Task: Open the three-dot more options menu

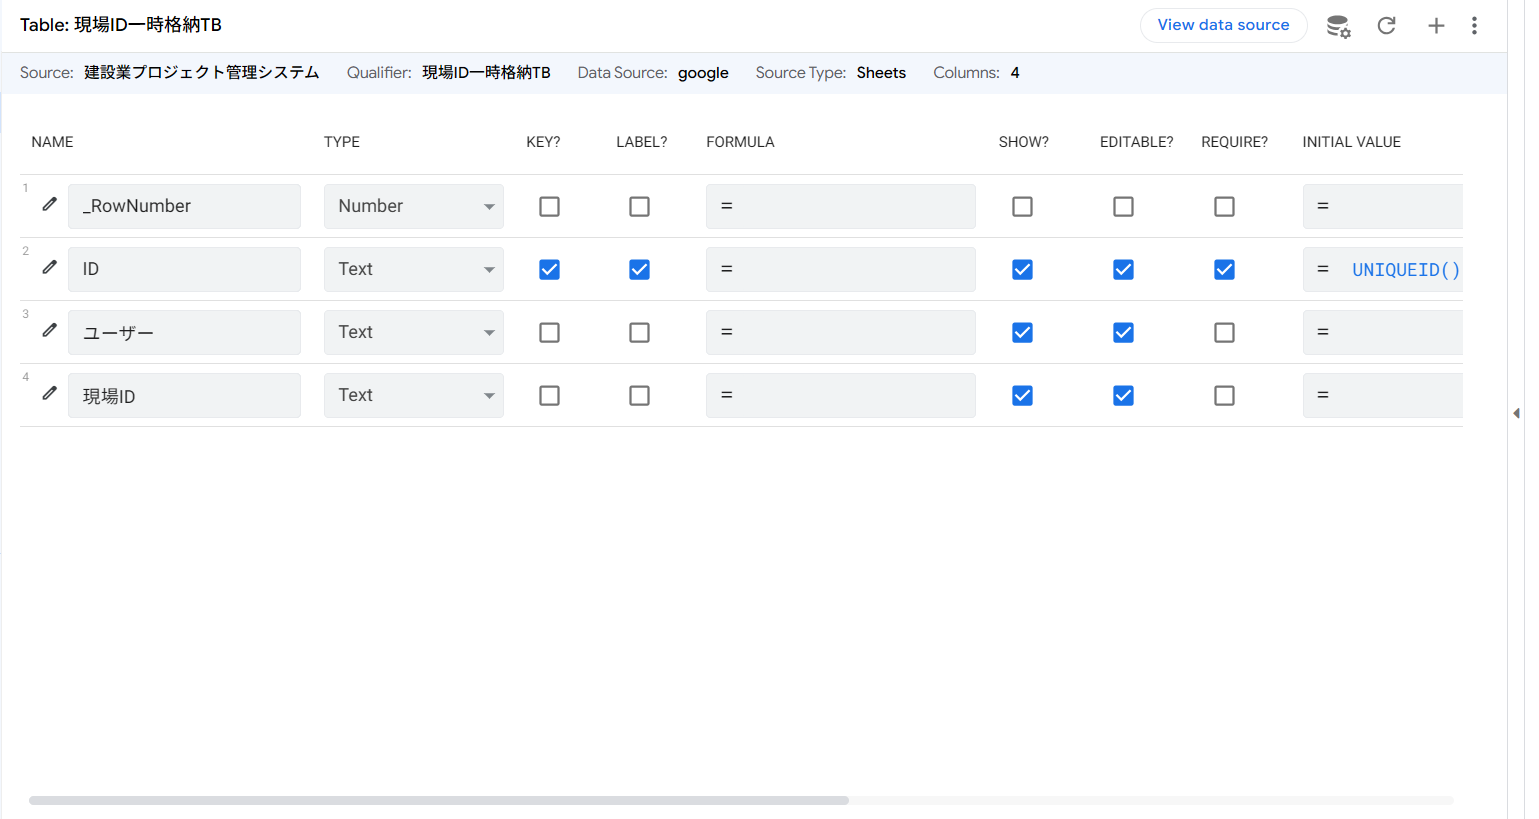Action: click(1474, 26)
